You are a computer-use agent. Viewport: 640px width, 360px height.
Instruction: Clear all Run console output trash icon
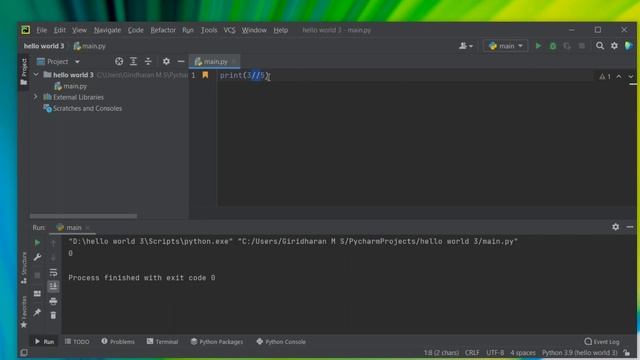(x=53, y=315)
